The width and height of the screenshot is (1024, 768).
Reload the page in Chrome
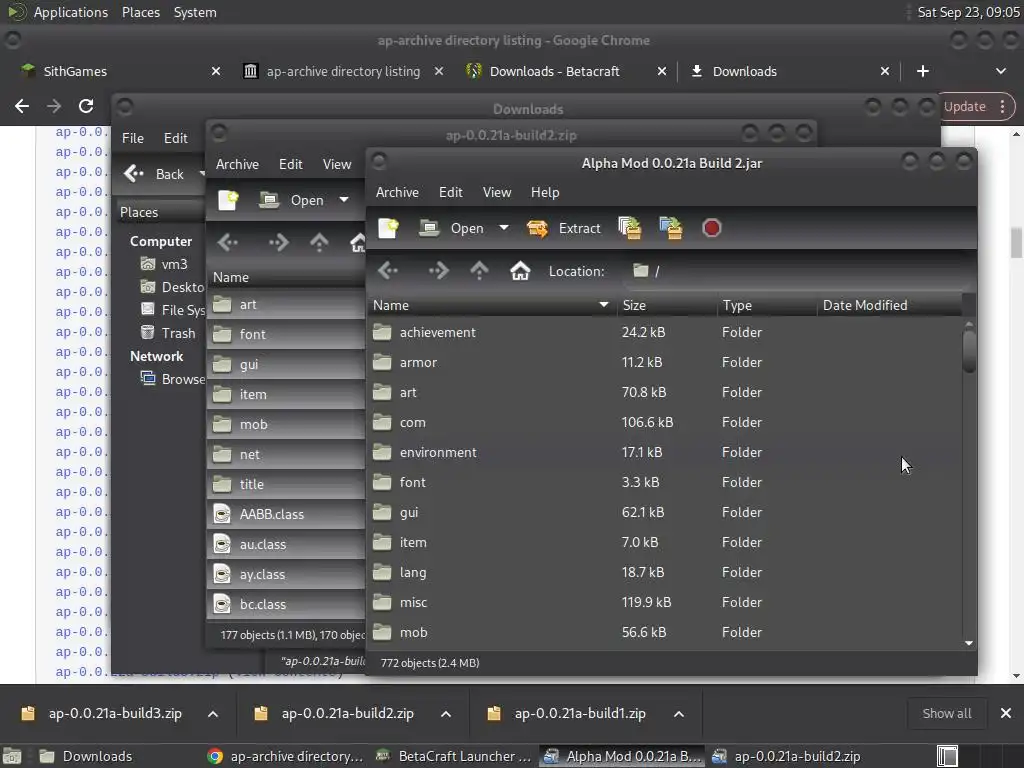point(86,106)
